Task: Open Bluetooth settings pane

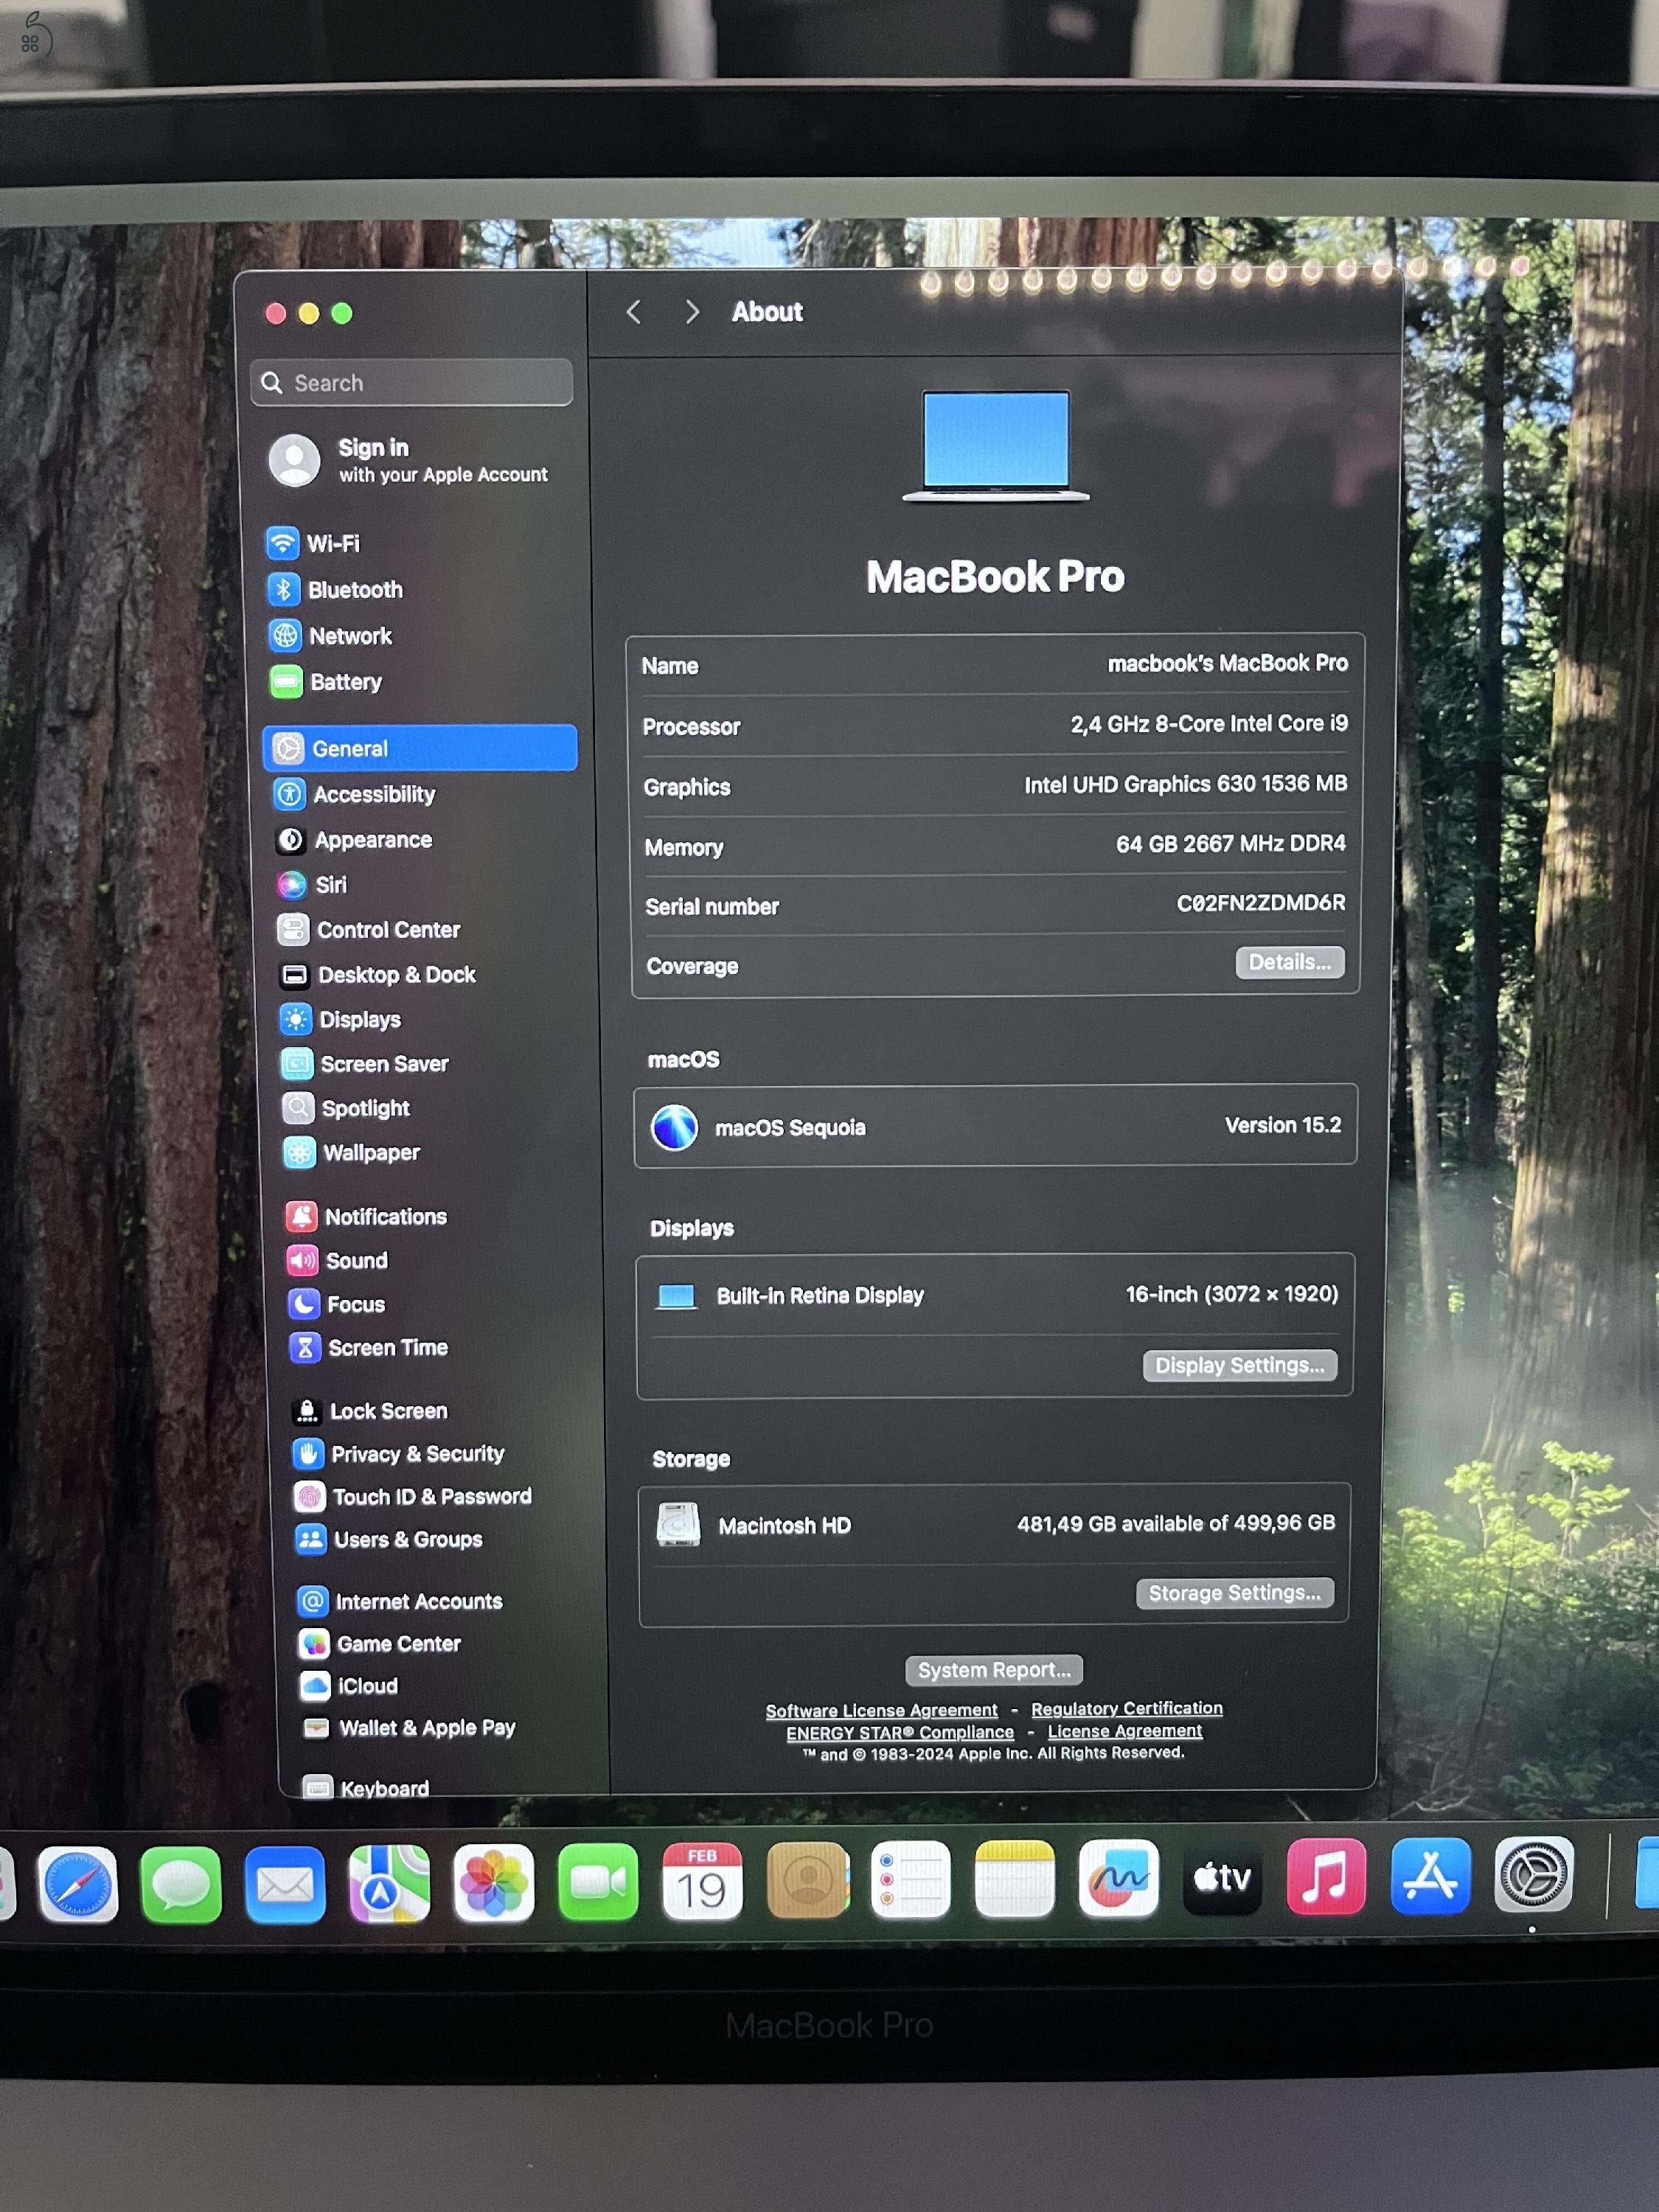Action: (335, 589)
